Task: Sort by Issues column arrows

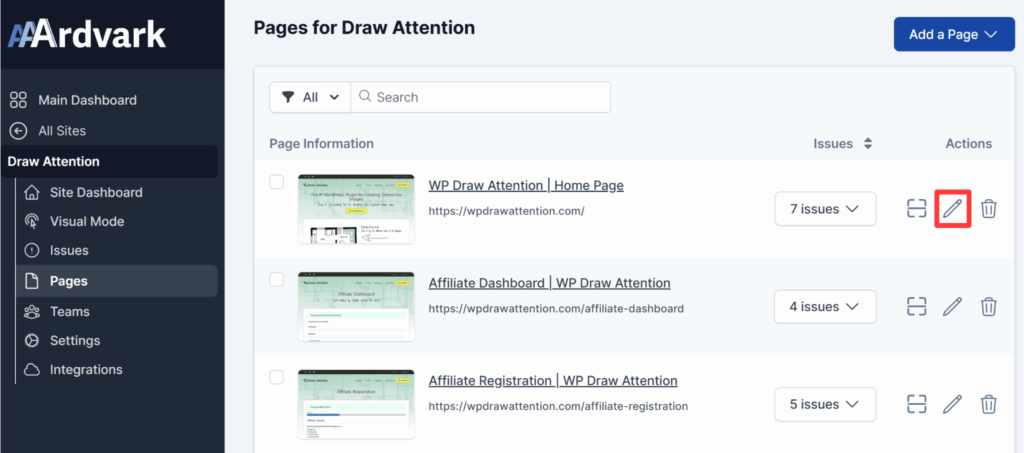Action: [868, 144]
